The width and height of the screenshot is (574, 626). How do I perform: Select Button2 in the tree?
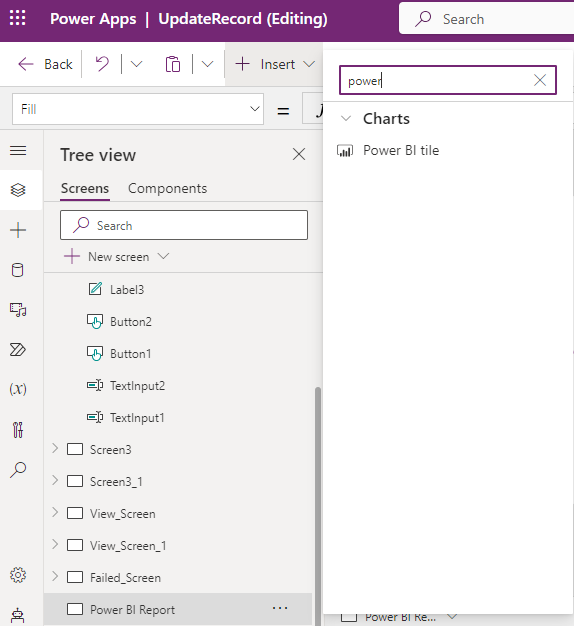pos(131,322)
